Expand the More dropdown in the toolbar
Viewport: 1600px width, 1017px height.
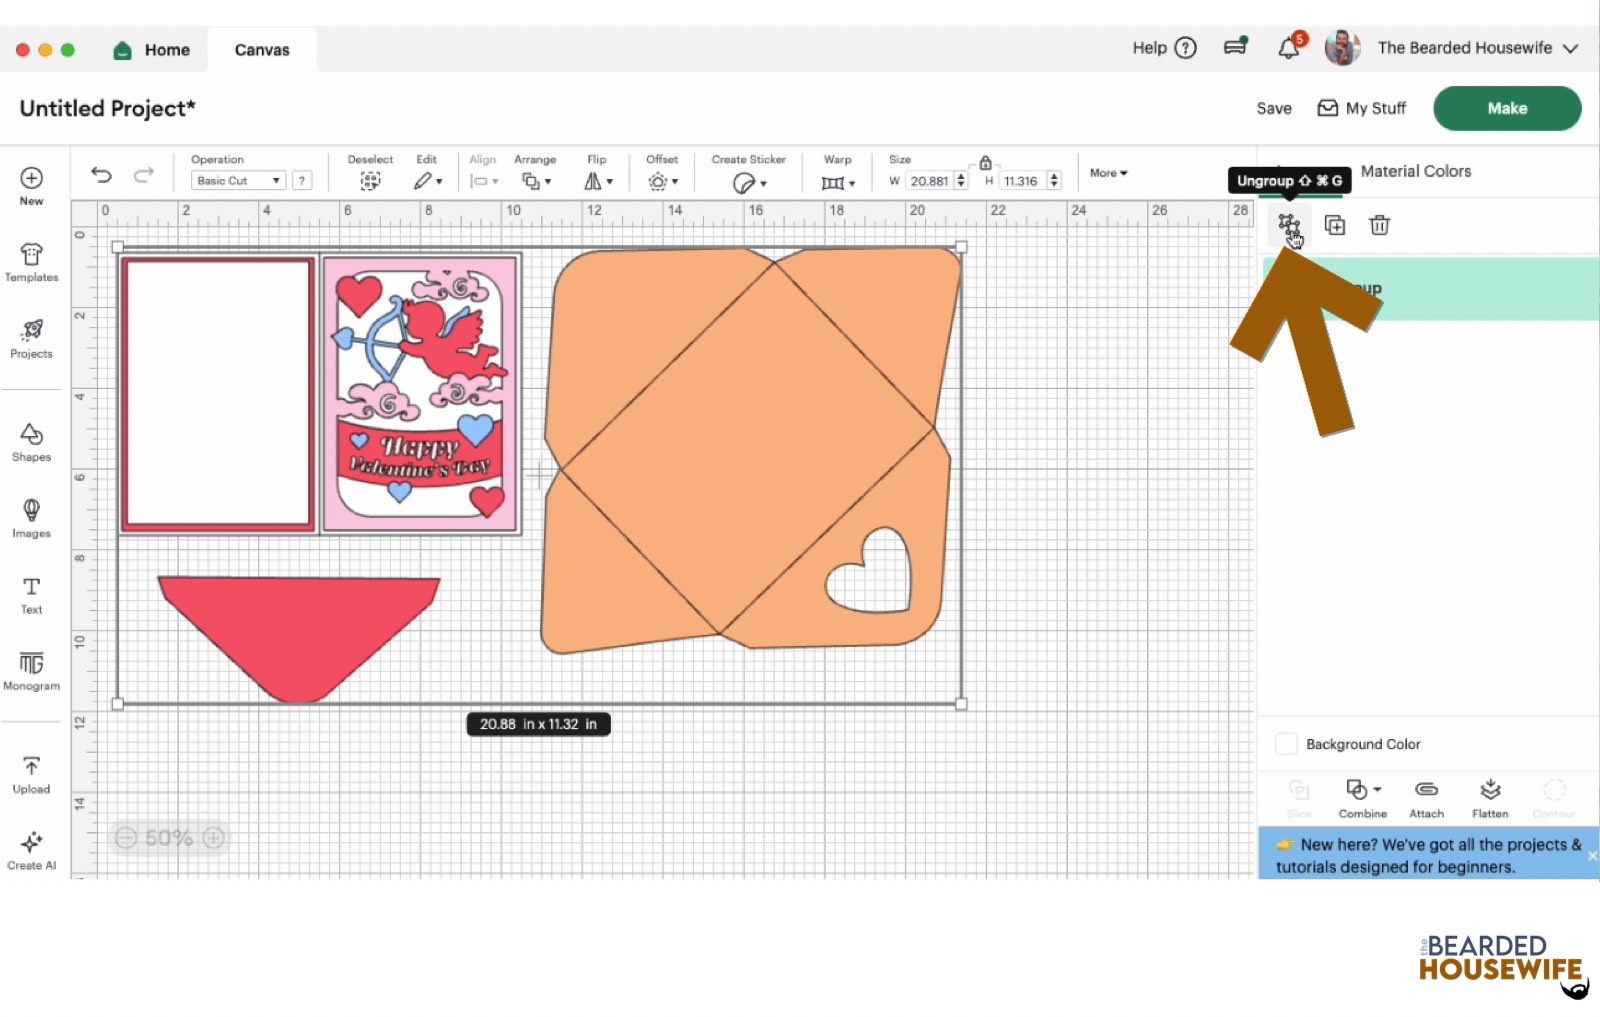tap(1106, 173)
